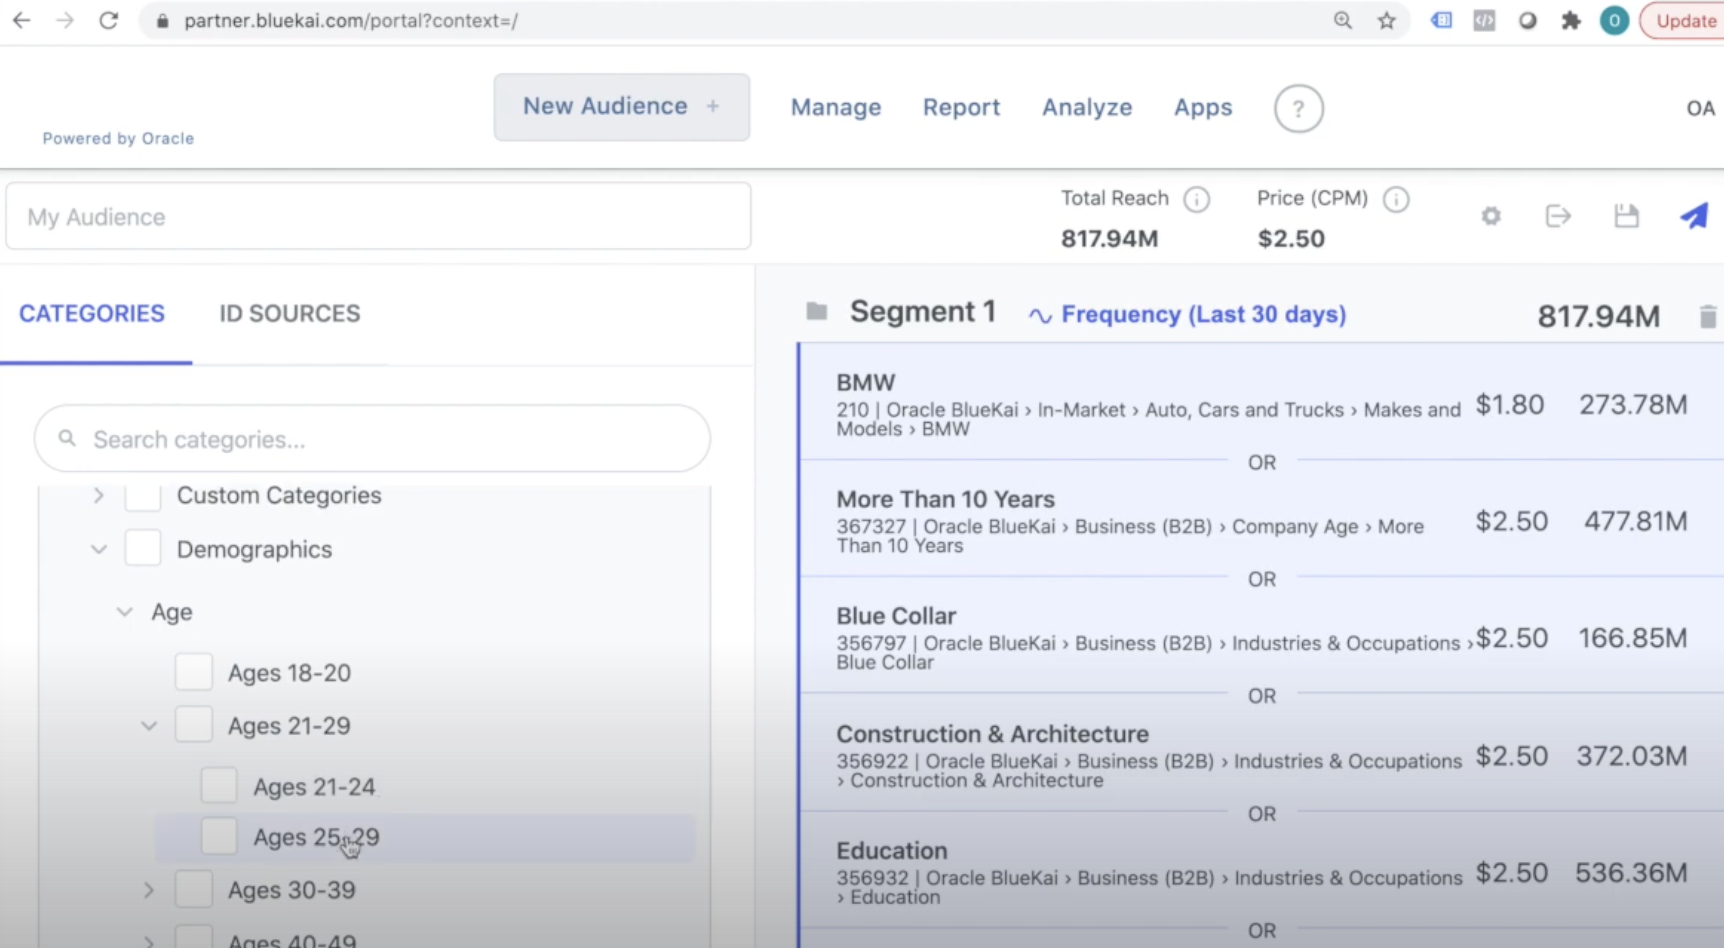The height and width of the screenshot is (948, 1724).
Task: Open the Report menu
Action: click(961, 107)
